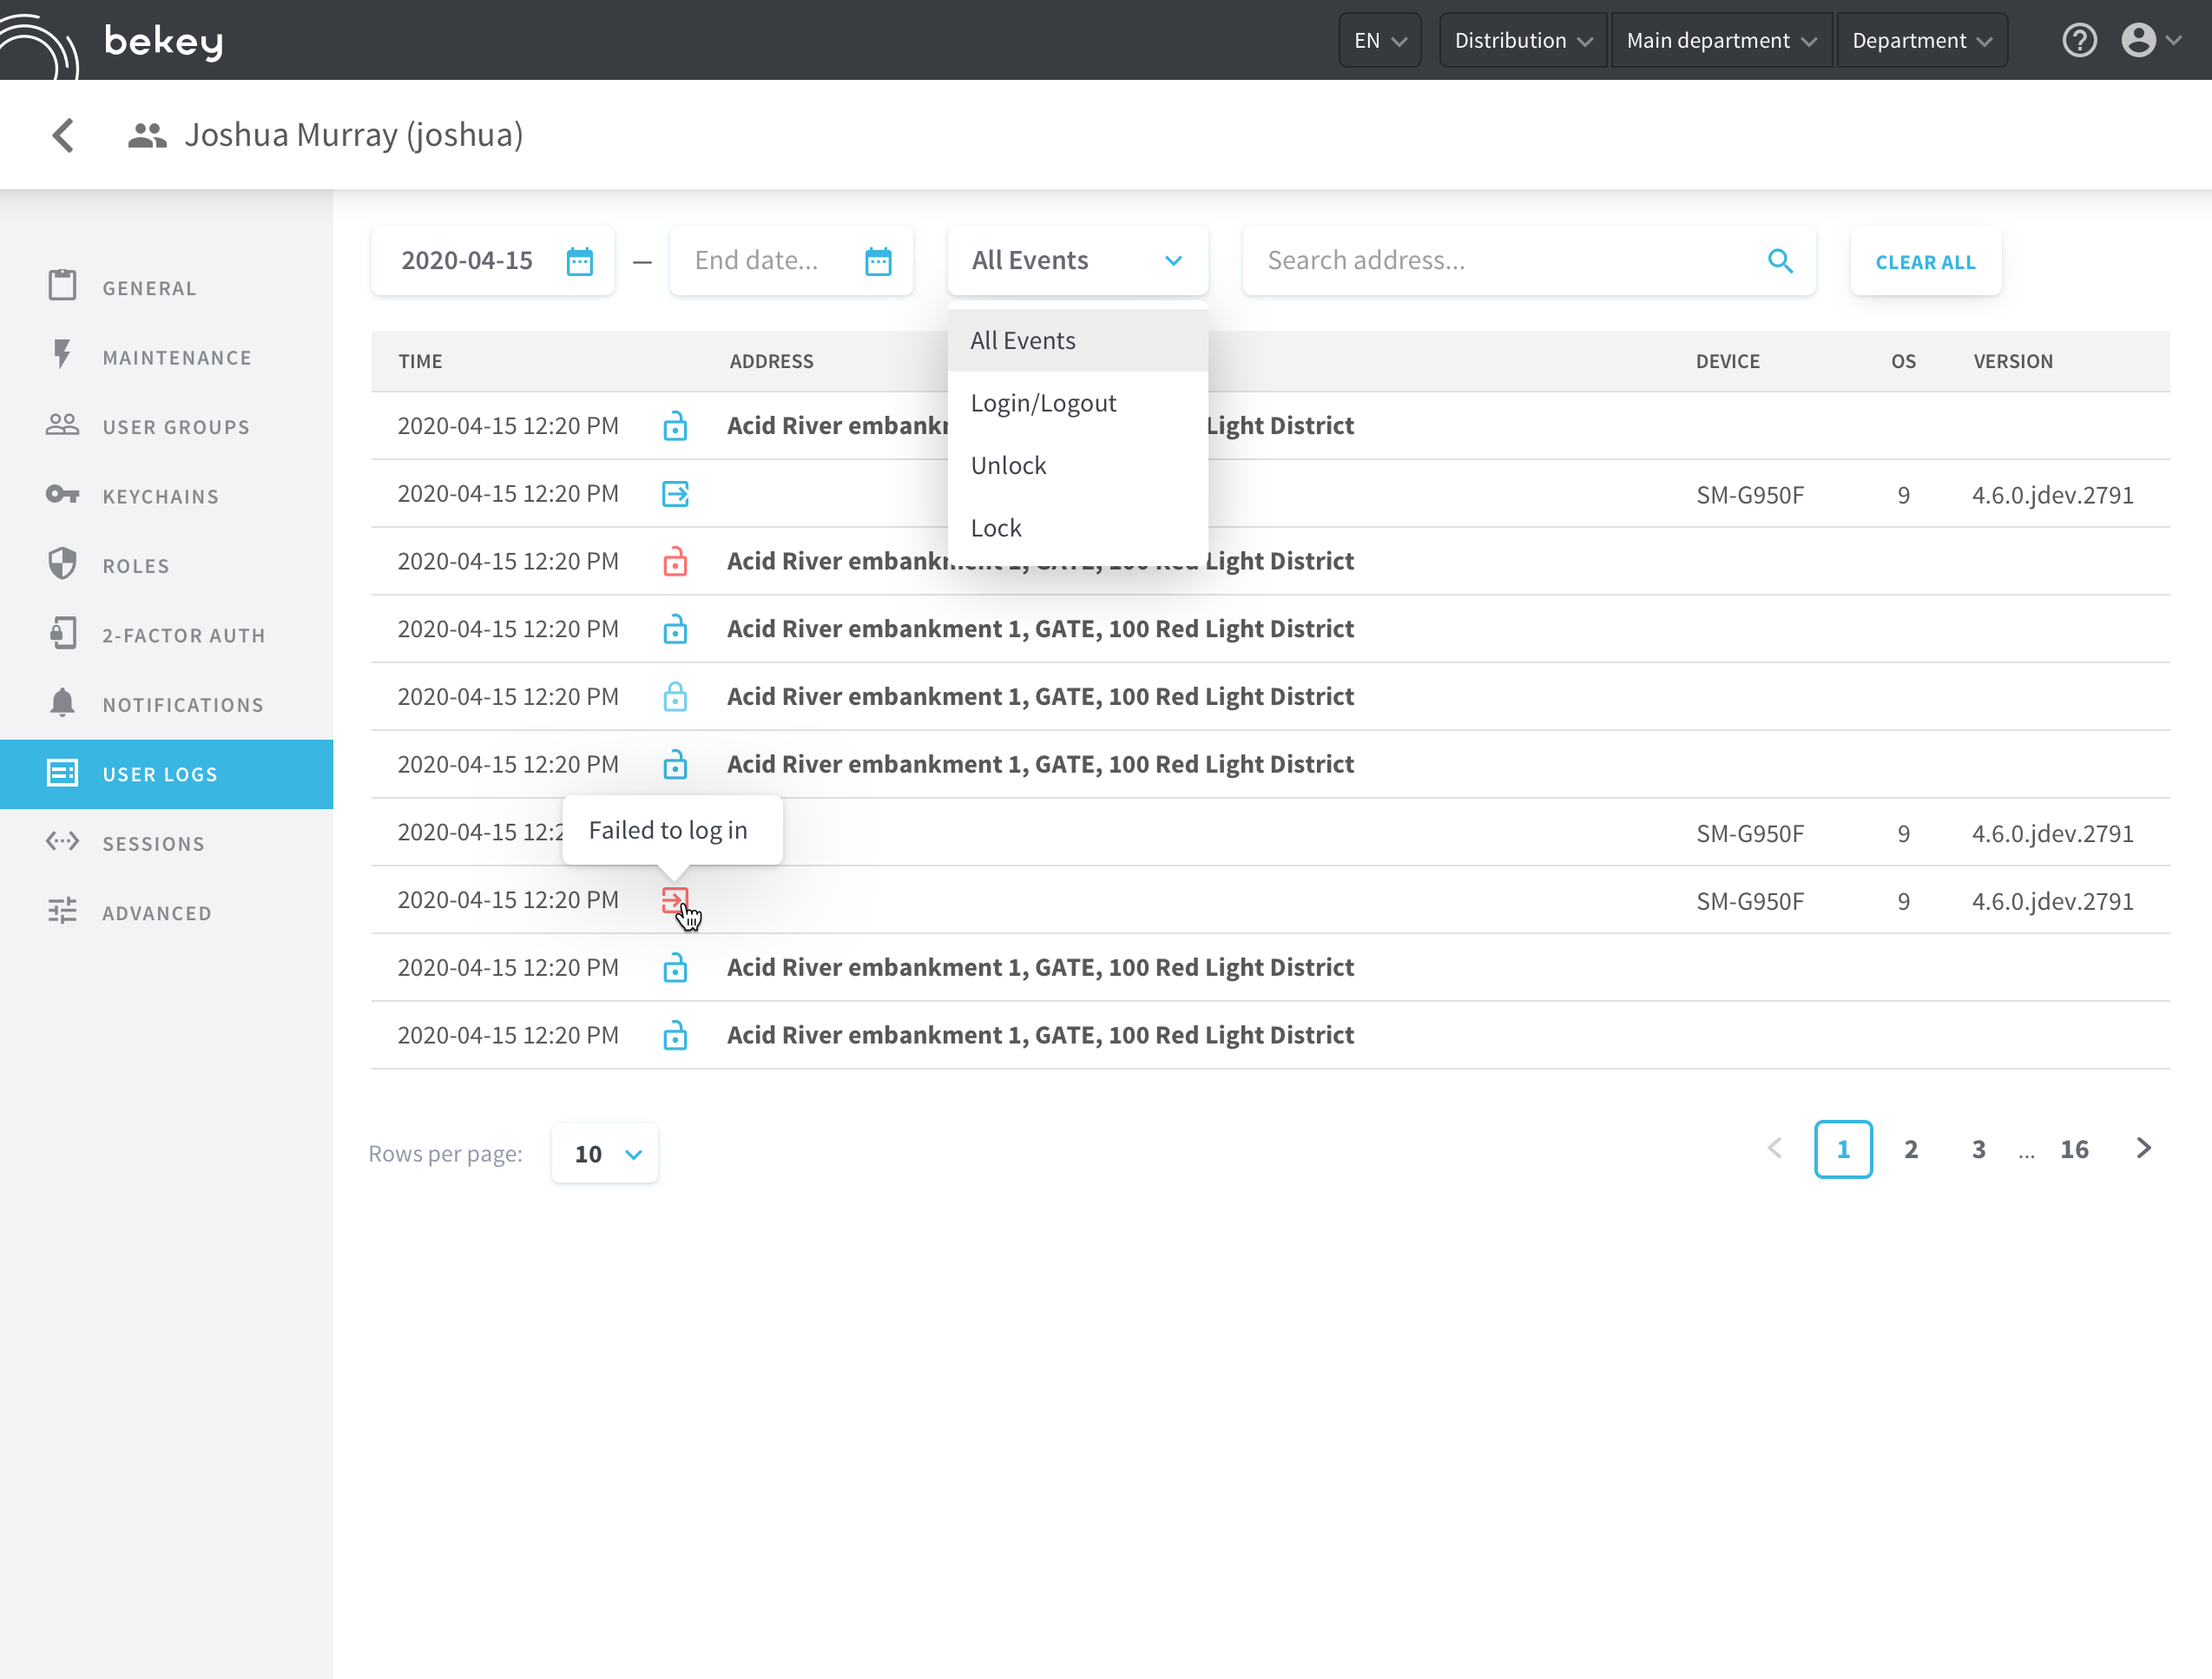The width and height of the screenshot is (2212, 1679).
Task: Click the User Groups people icon
Action: pyautogui.click(x=62, y=424)
